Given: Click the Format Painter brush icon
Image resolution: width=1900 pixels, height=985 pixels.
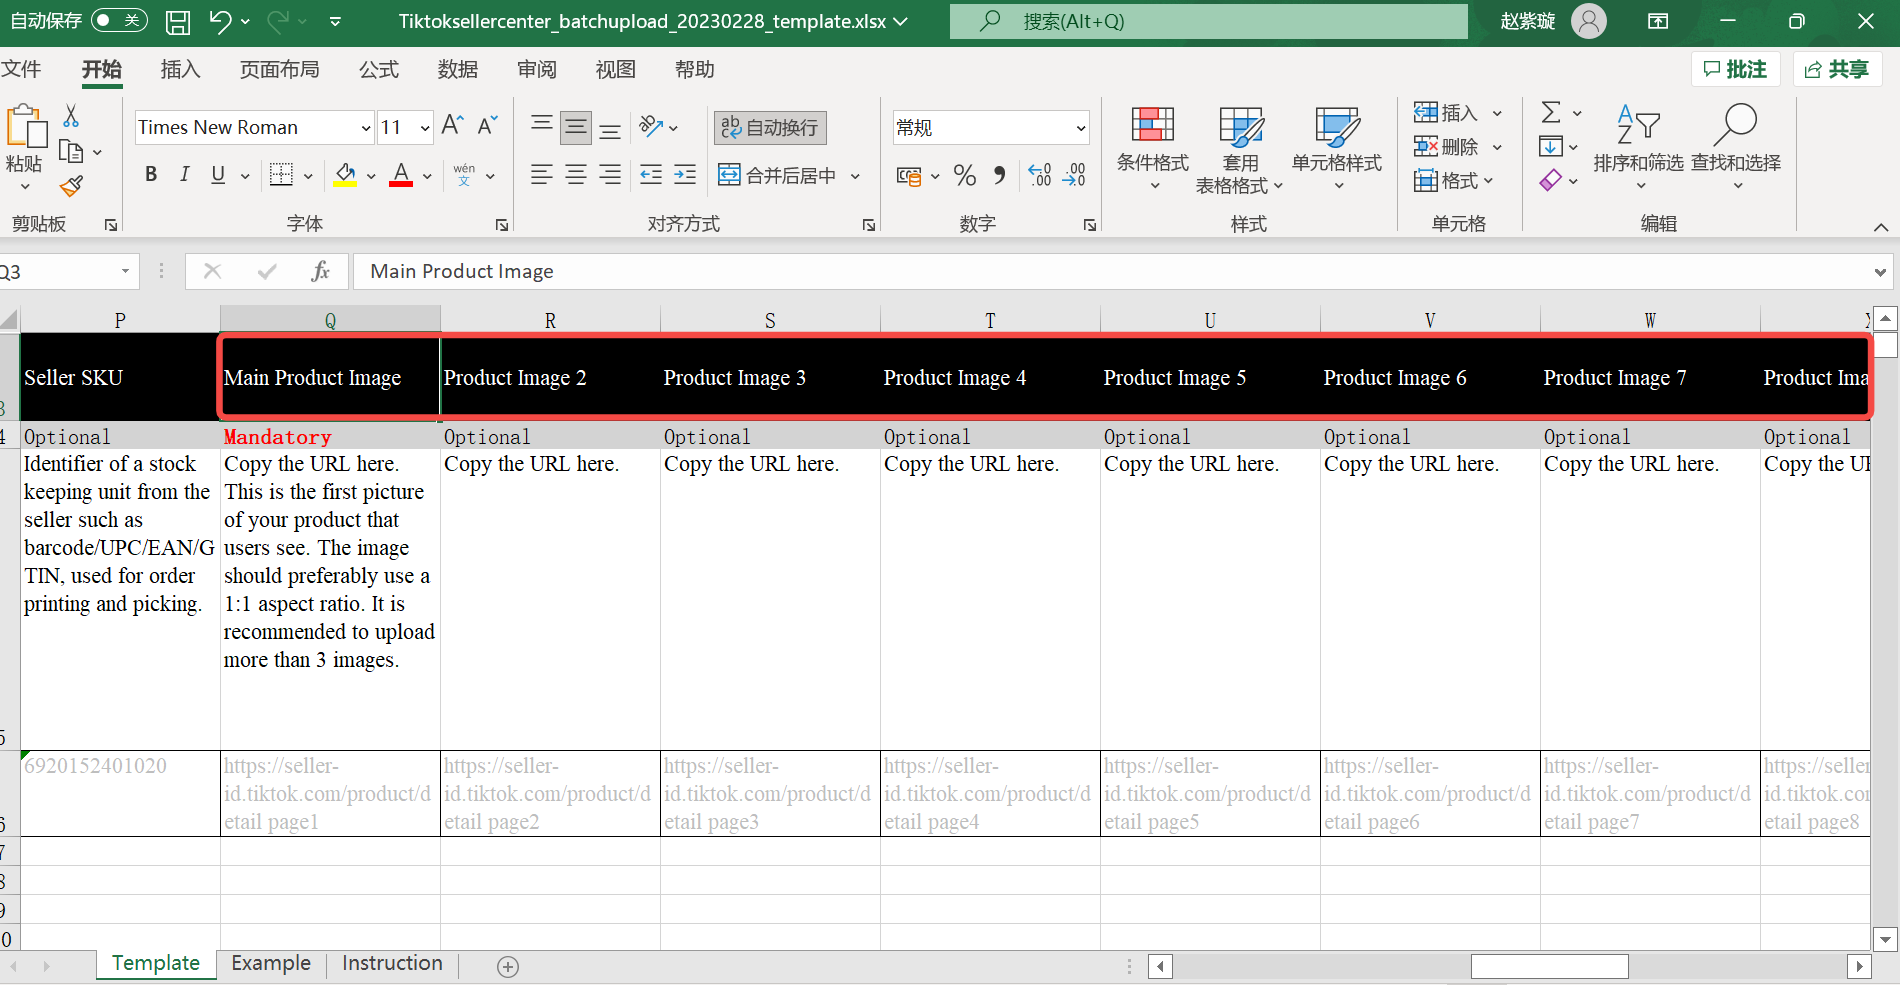Looking at the screenshot, I should [71, 186].
